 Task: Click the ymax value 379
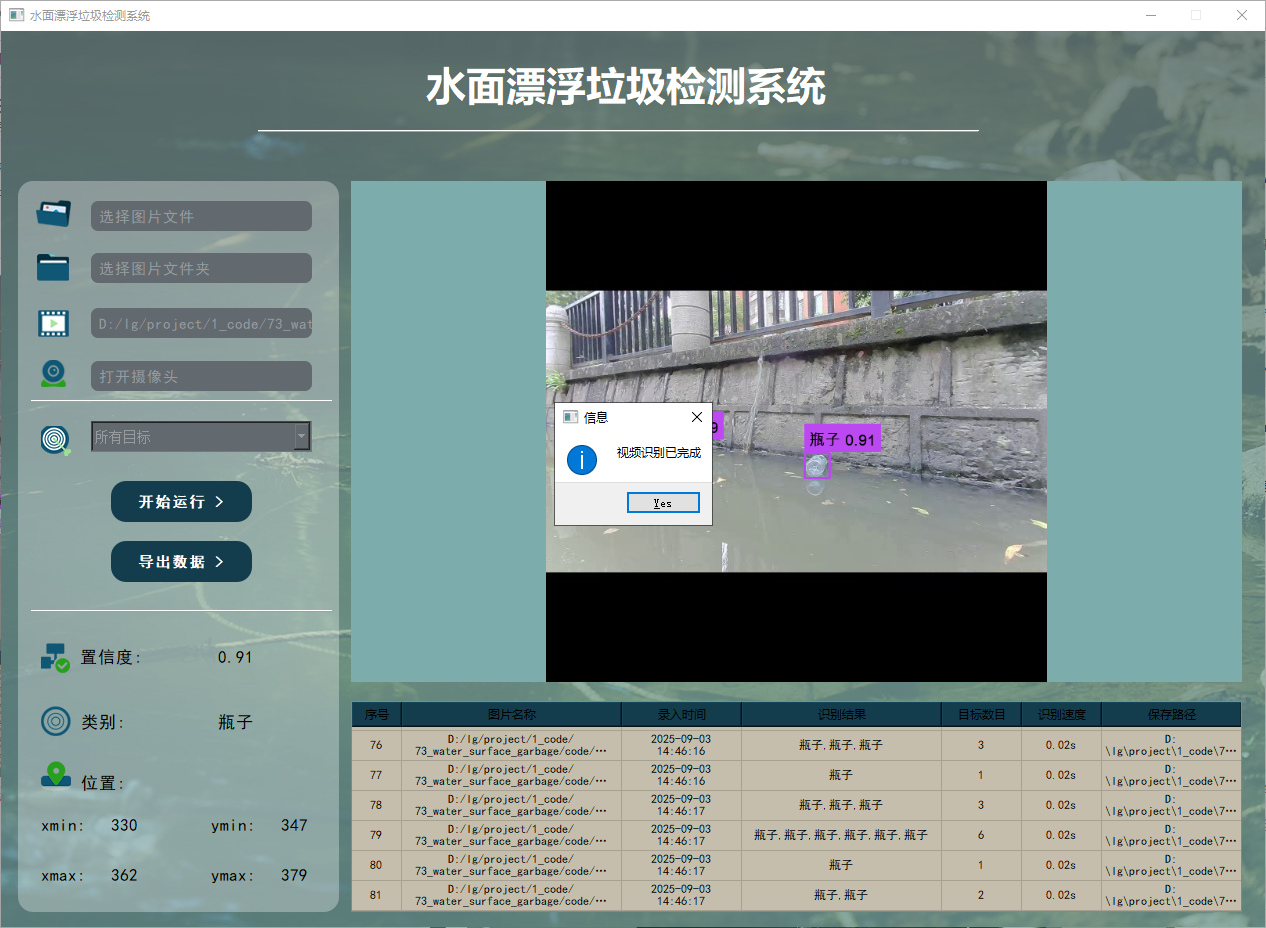click(294, 875)
